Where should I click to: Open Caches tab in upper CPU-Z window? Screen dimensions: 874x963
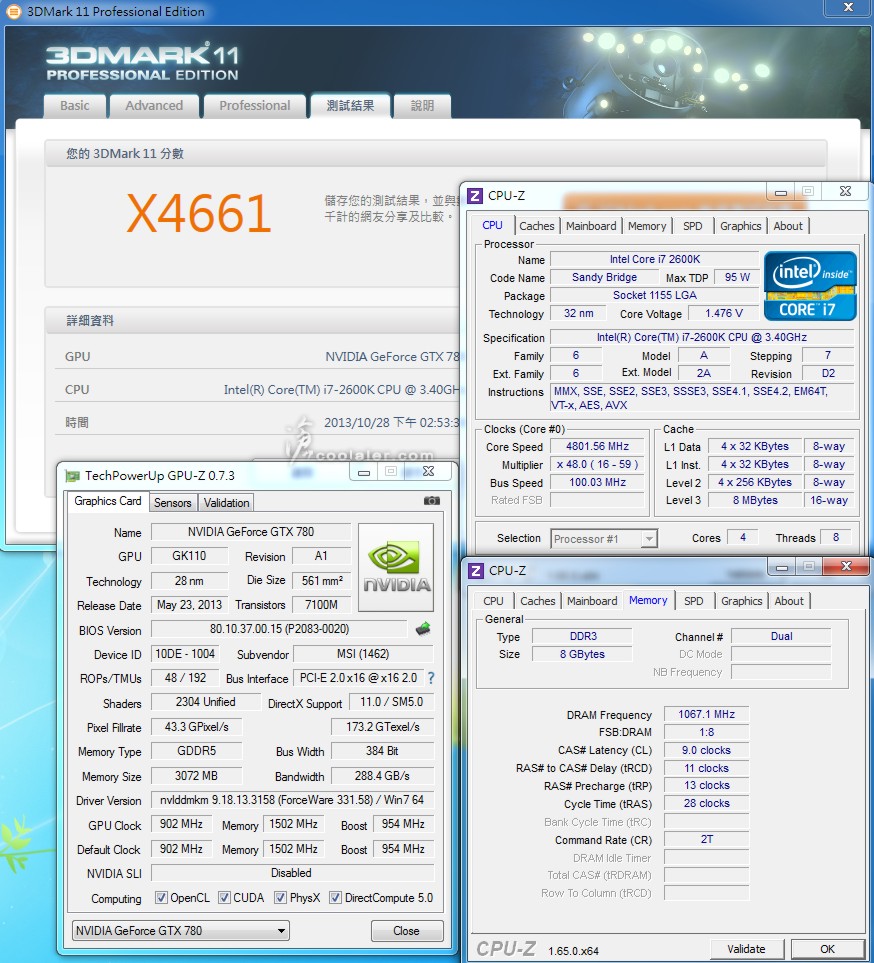537,226
